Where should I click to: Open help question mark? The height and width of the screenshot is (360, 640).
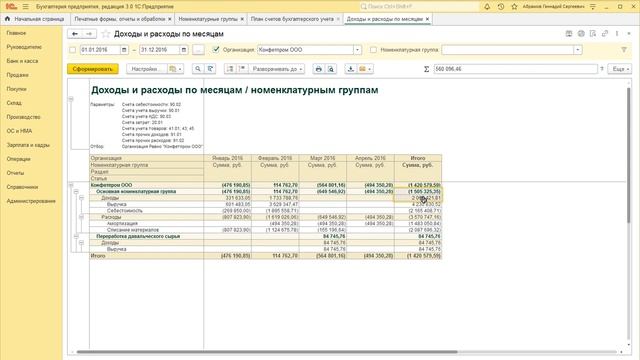602,69
